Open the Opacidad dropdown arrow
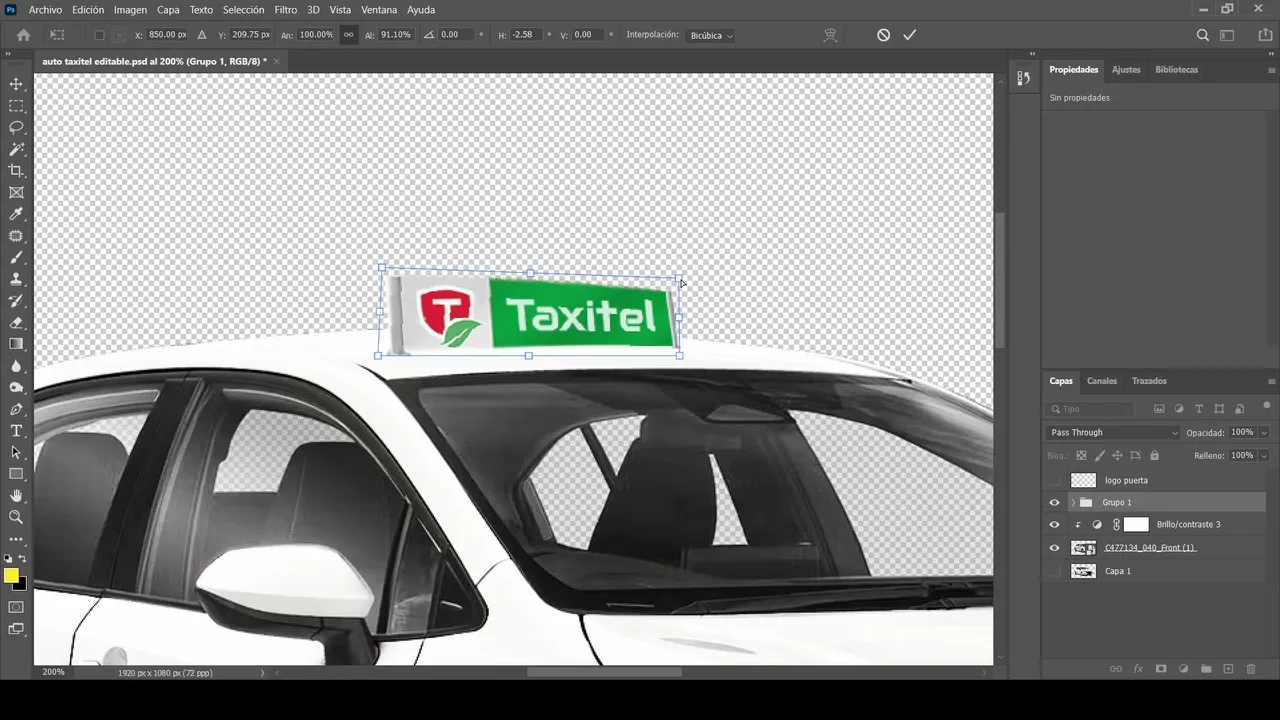Screen dimensions: 1280x720 click(x=1264, y=433)
